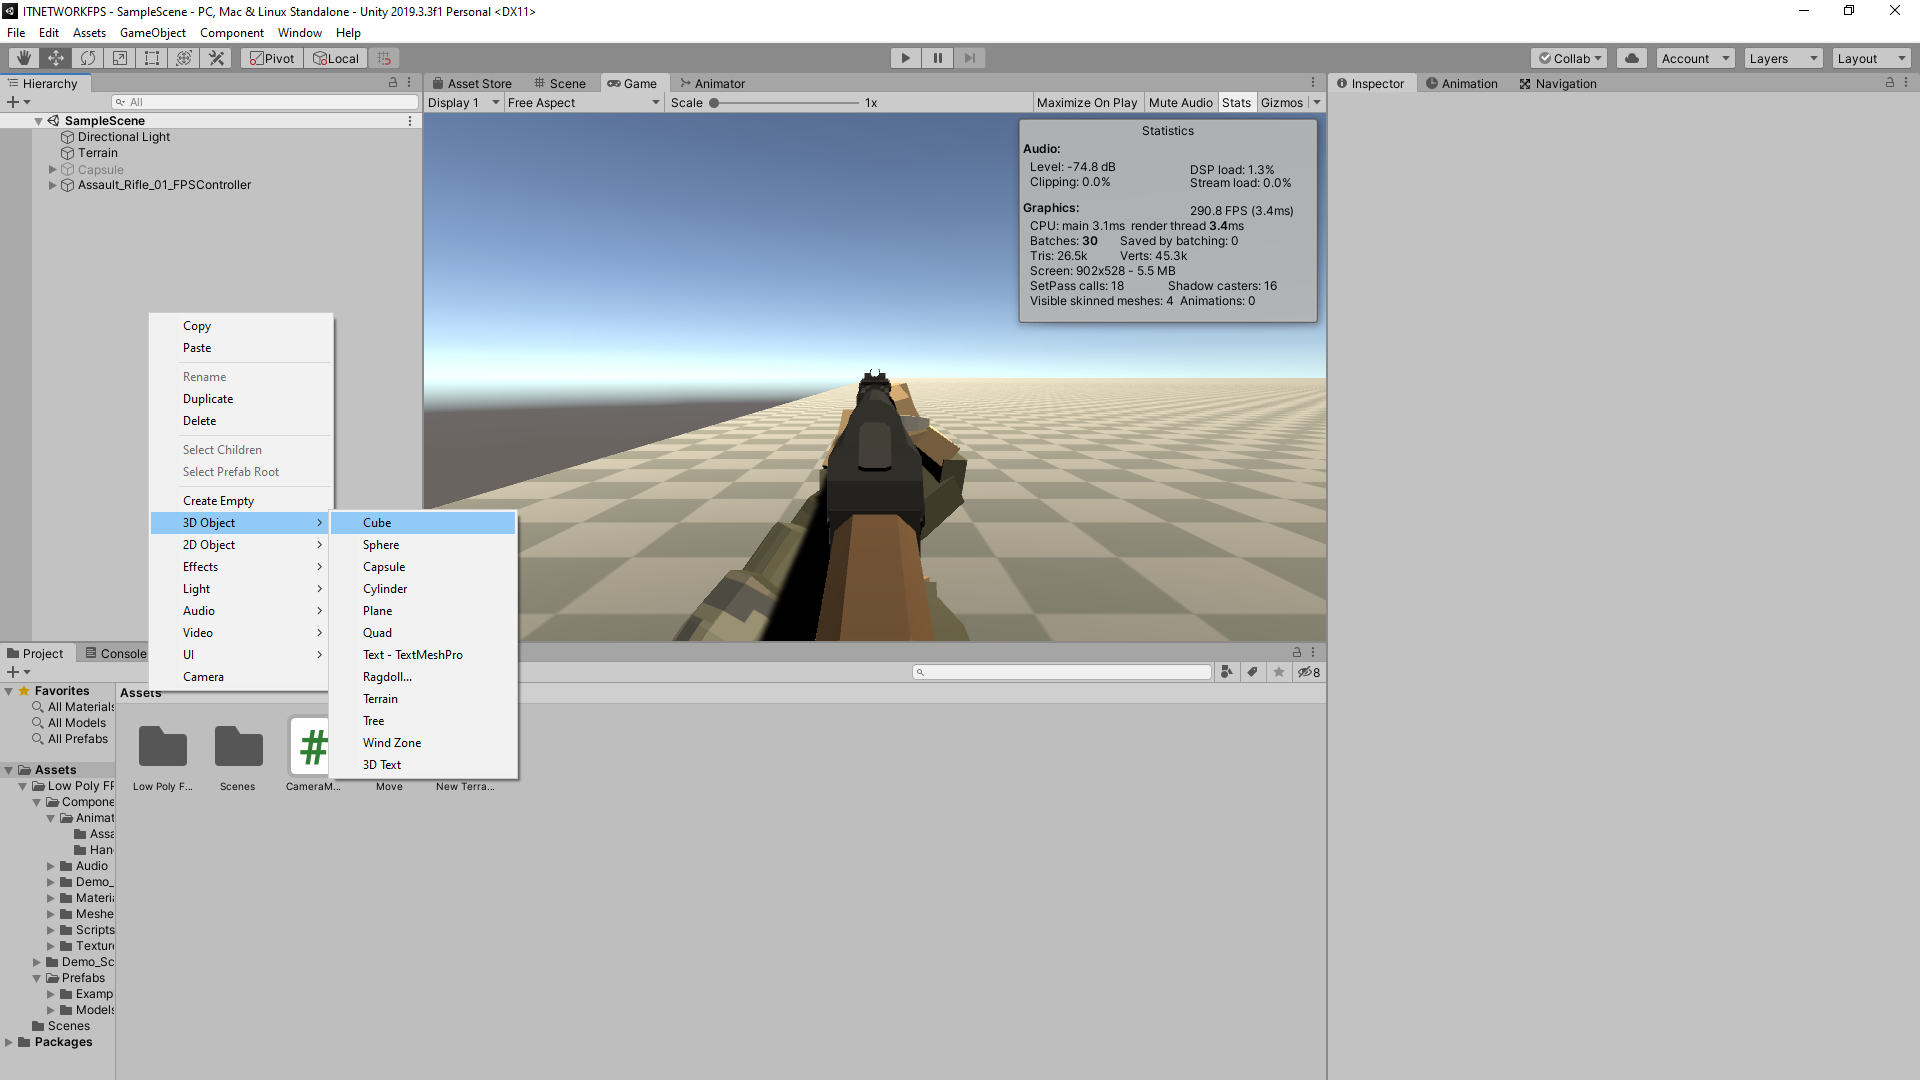Toggle Local handle rotation mode
Viewport: 1920px width, 1080px height.
(x=335, y=57)
